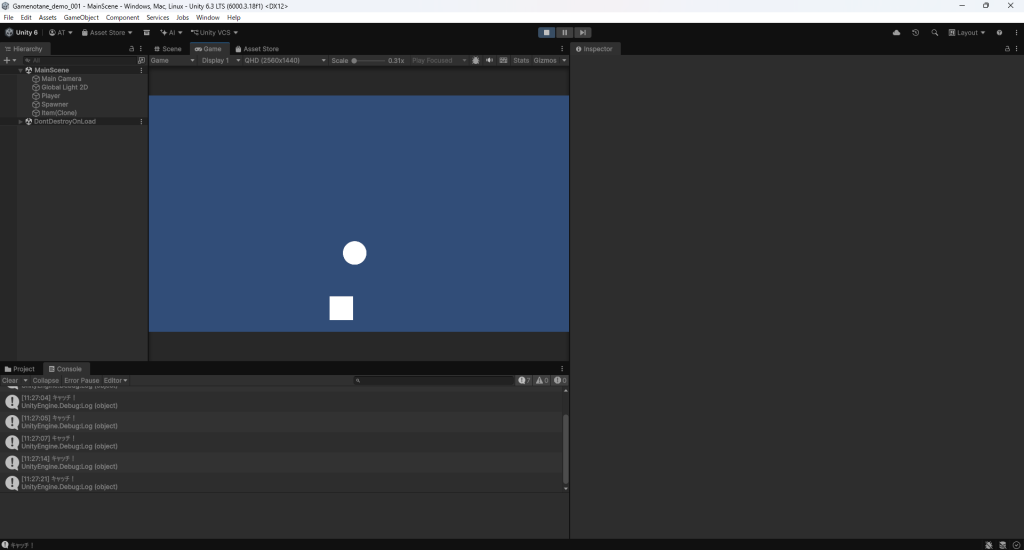The image size is (1024, 550).
Task: Open the Game/Simulator view mode dropdown
Action: [172, 60]
